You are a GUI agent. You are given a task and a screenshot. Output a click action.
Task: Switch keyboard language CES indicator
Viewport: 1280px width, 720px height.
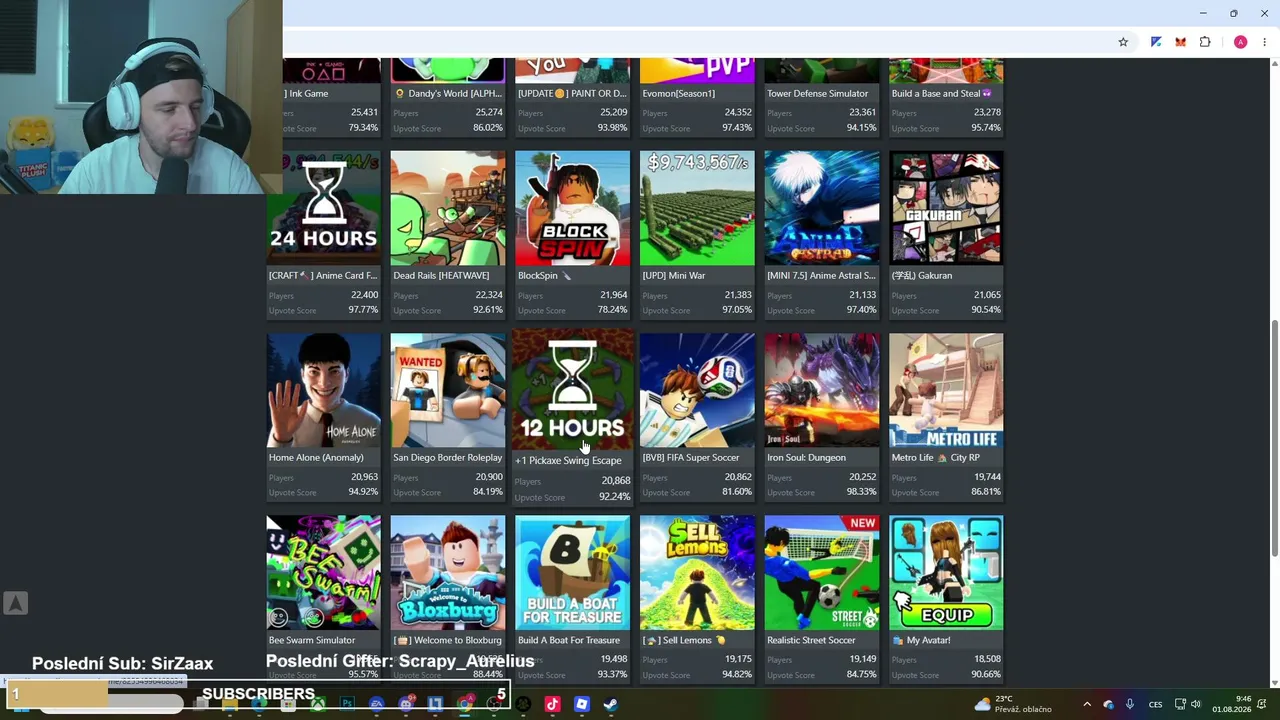(1155, 704)
